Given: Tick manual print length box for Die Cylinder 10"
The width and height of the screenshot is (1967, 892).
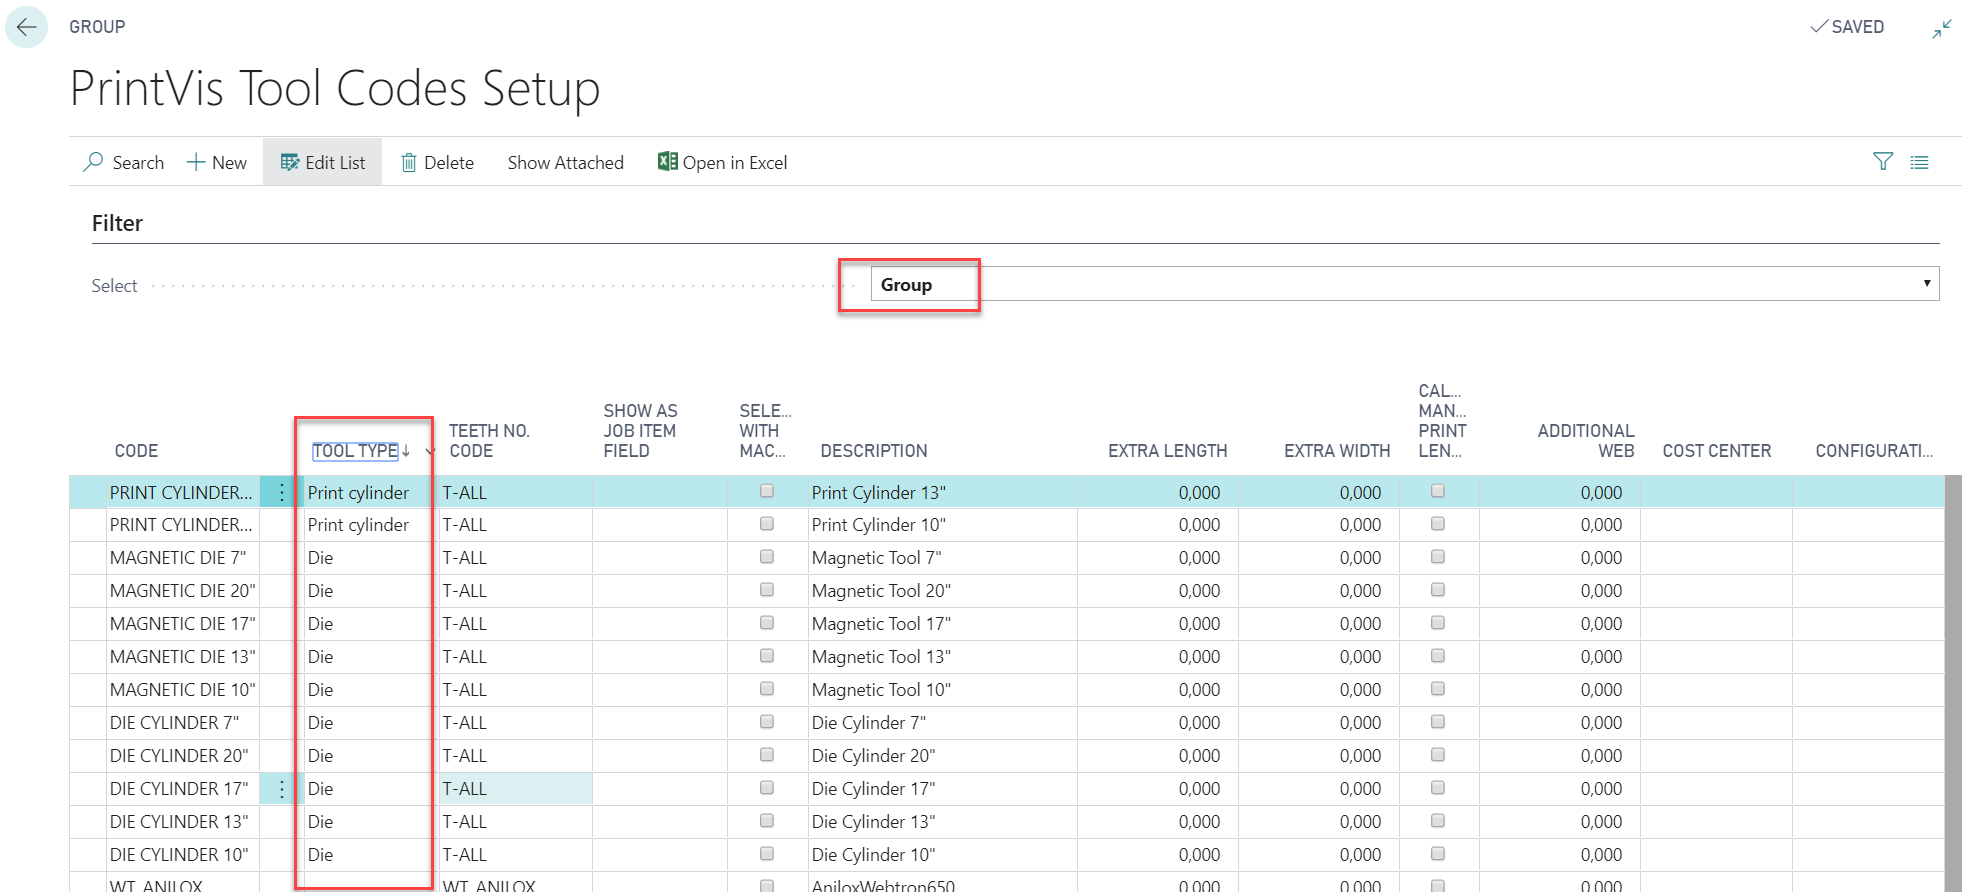Looking at the screenshot, I should tap(1438, 854).
